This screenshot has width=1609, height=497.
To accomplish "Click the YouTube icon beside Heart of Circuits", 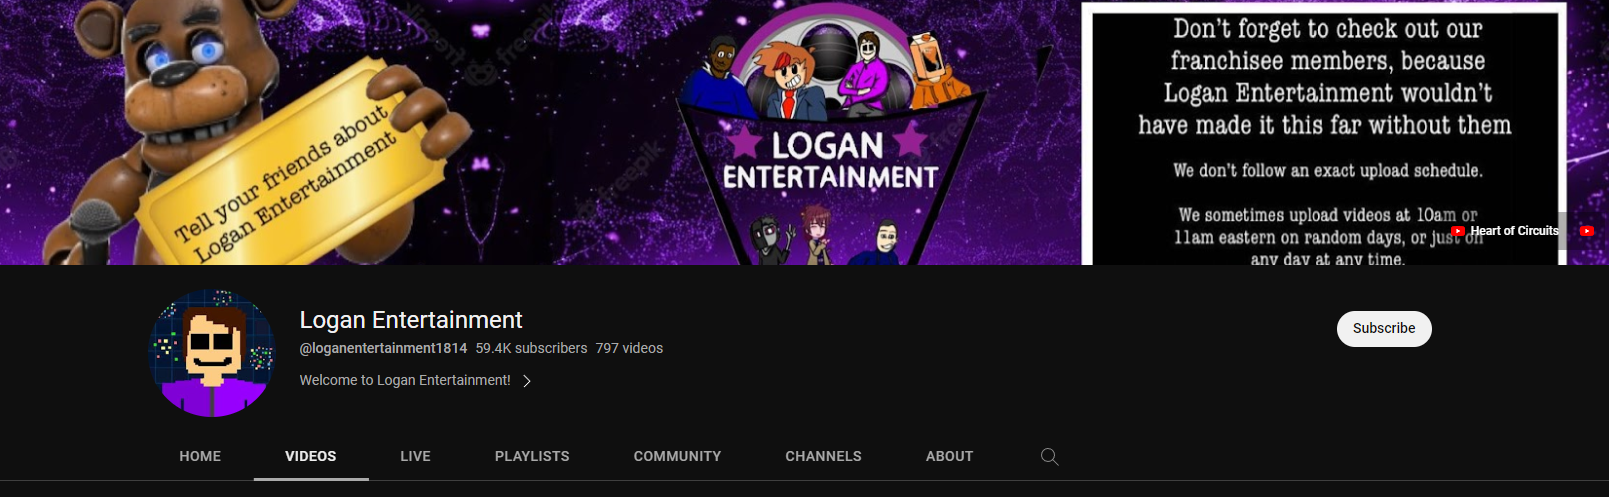I will point(1458,231).
